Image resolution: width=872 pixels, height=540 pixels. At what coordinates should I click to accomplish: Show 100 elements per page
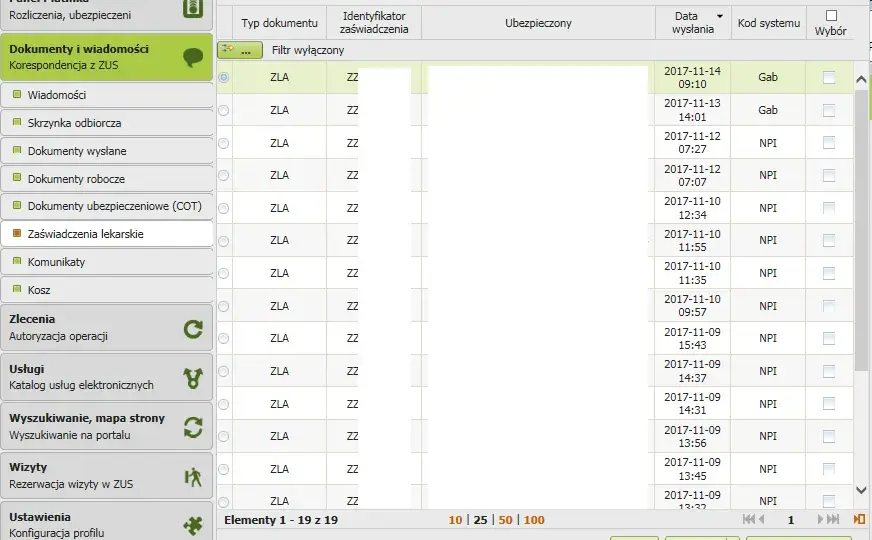[534, 520]
